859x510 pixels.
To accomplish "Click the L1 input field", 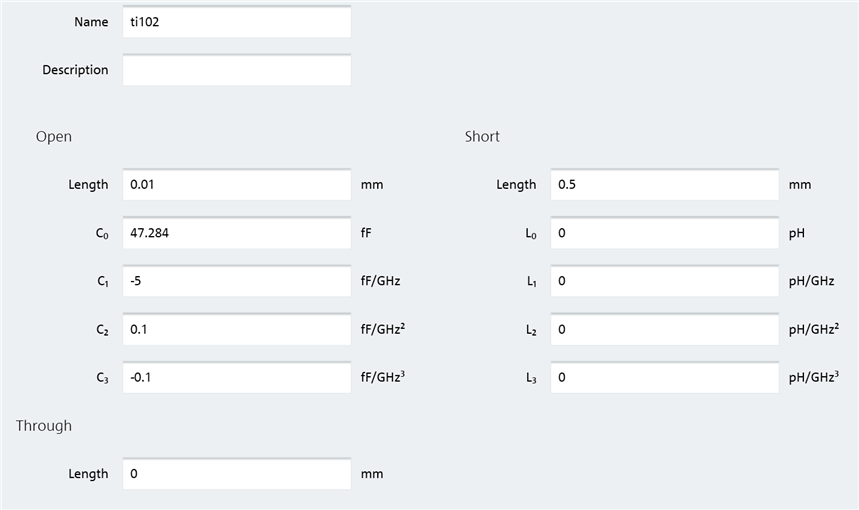I will coord(664,281).
